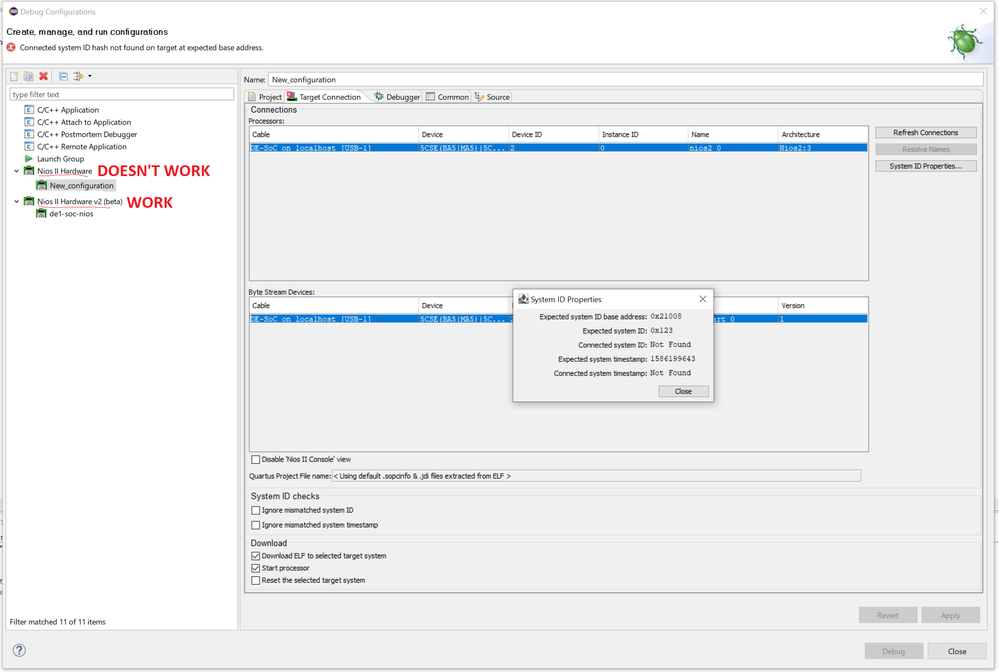Toggle Disable 'Nios II Console' view checkbox
The image size is (999, 672).
coord(255,459)
